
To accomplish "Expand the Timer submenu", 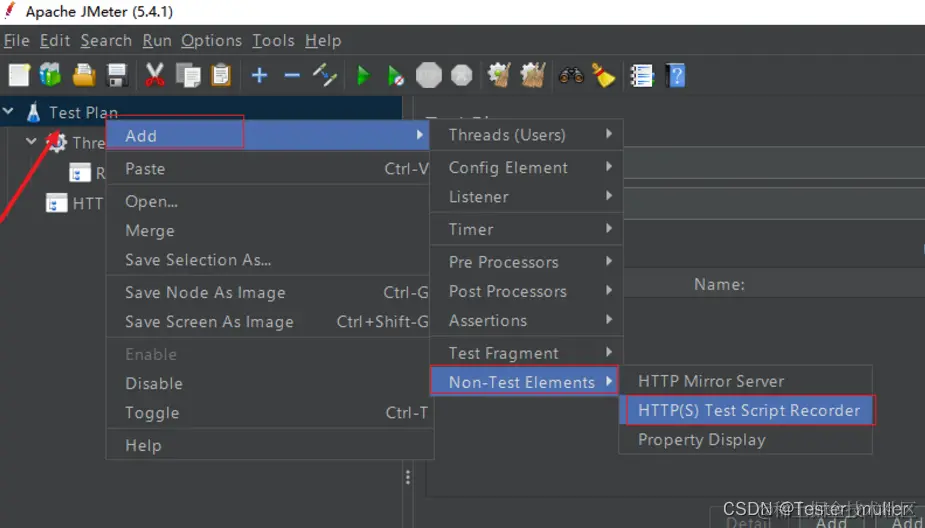I will pyautogui.click(x=526, y=229).
